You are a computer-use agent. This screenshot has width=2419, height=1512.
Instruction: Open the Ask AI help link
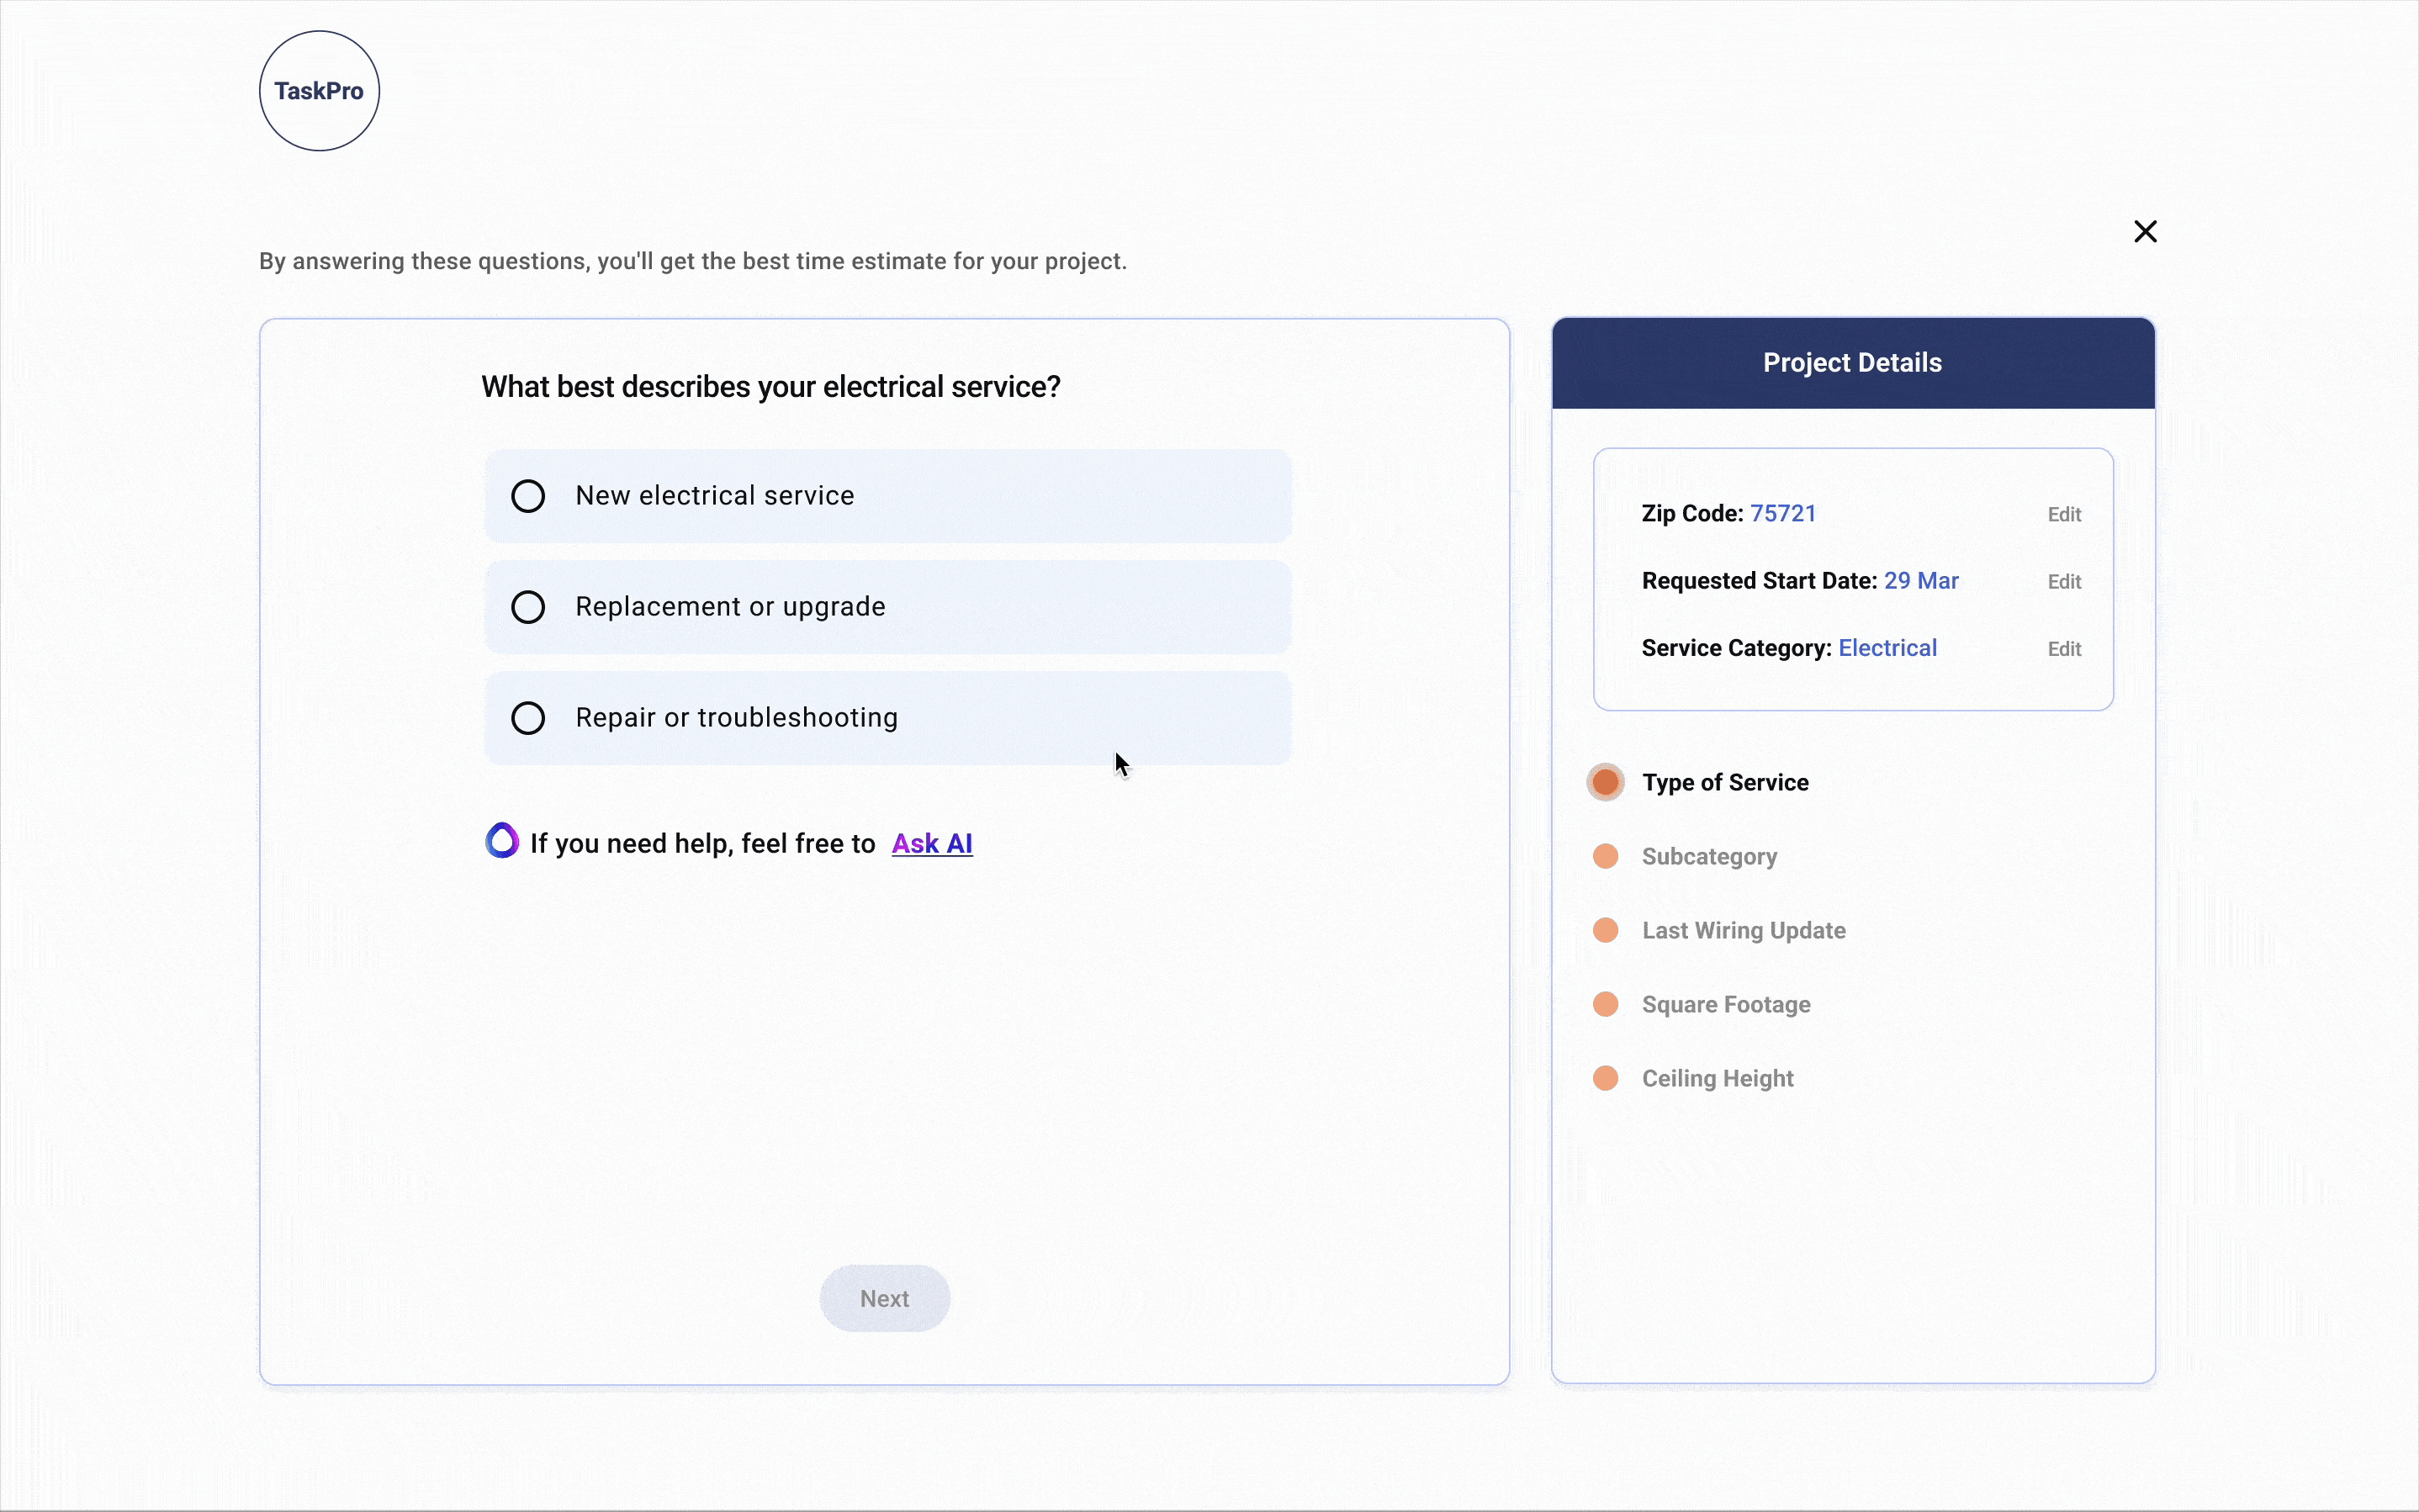tap(932, 844)
